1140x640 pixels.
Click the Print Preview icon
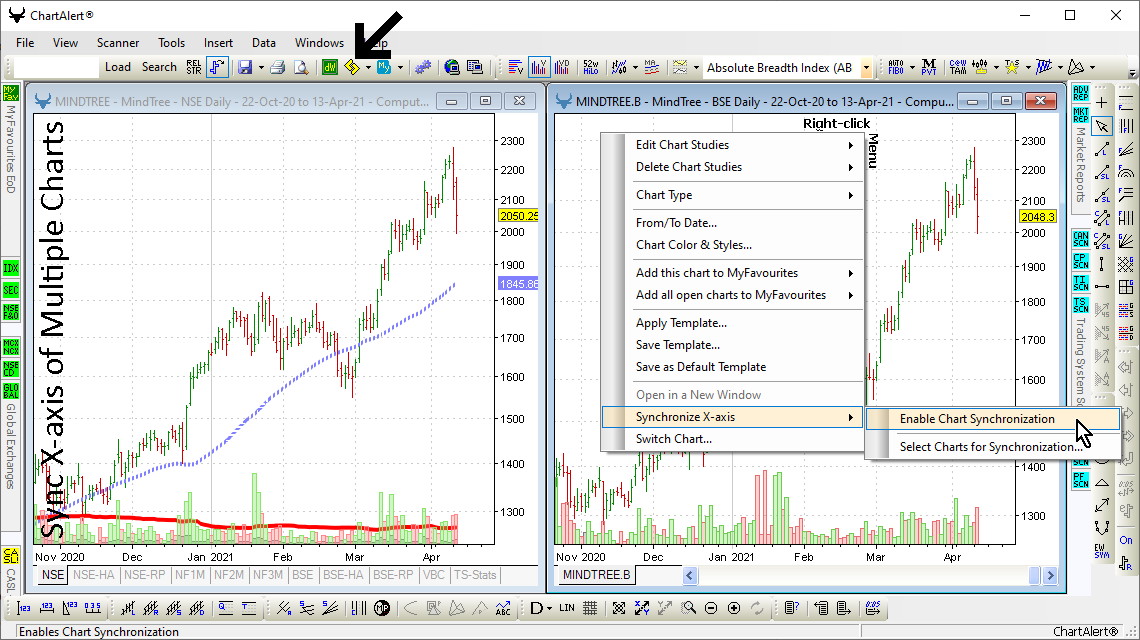pos(301,67)
